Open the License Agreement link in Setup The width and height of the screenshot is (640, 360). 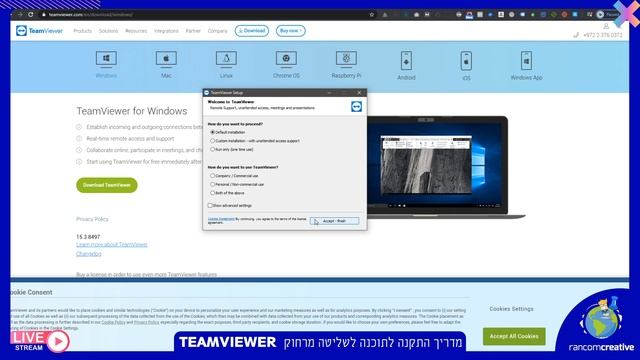pos(221,219)
